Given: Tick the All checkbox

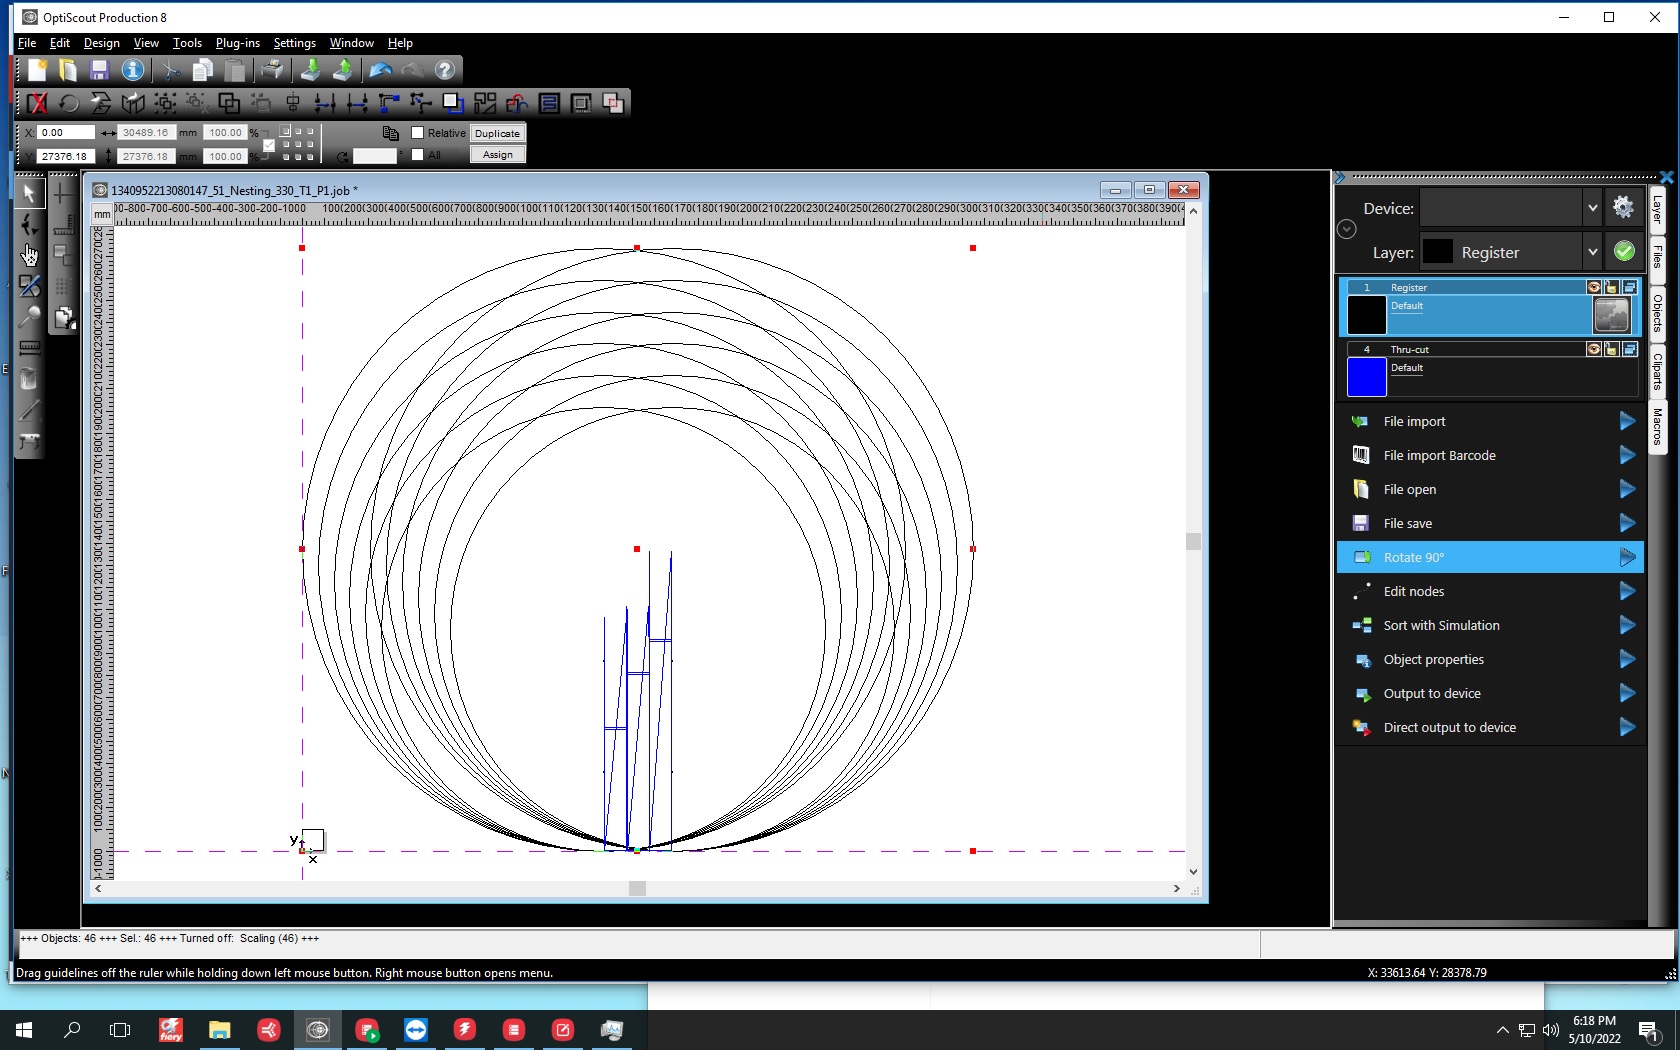Looking at the screenshot, I should [418, 155].
